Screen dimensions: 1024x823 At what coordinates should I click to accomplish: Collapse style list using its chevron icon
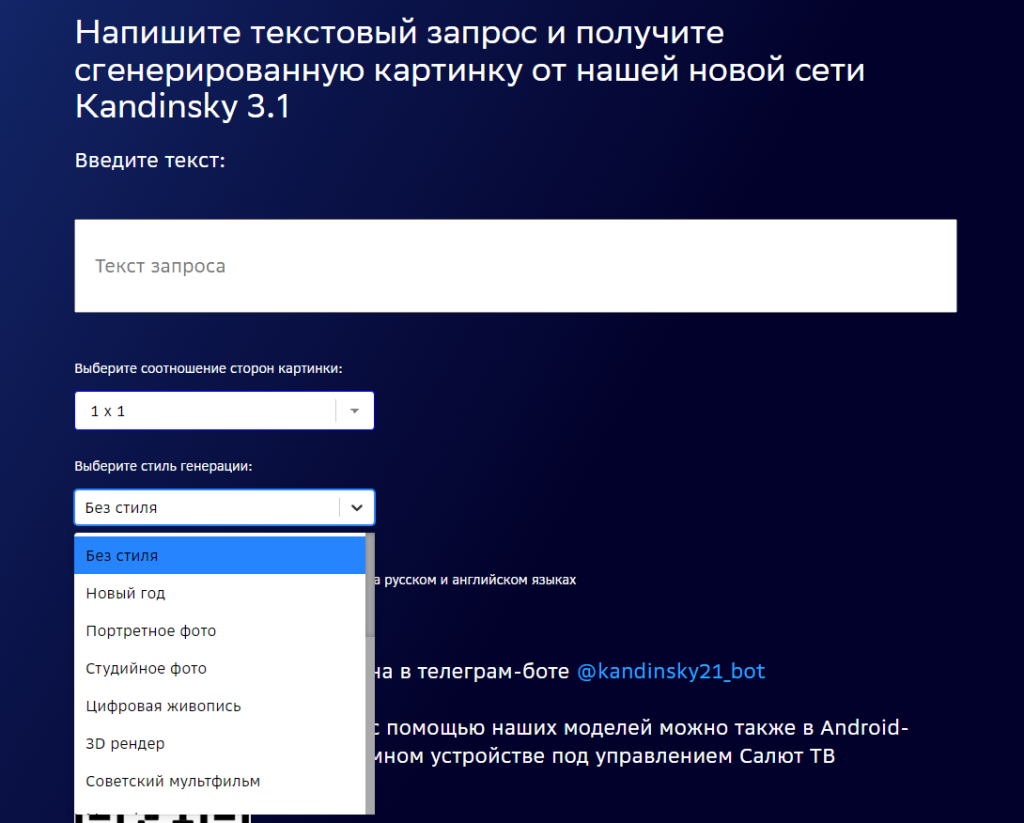click(x=357, y=508)
